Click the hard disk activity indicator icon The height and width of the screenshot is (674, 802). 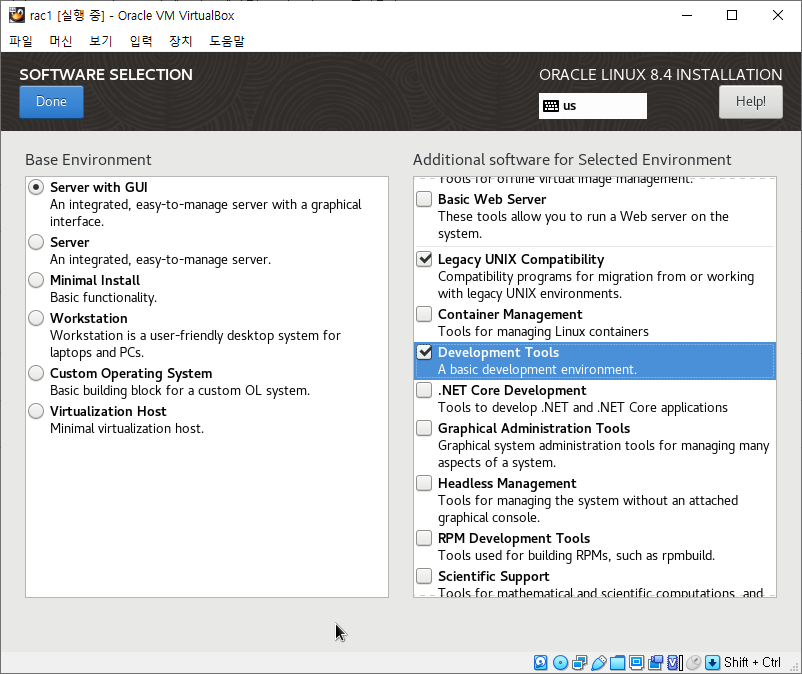pyautogui.click(x=541, y=663)
